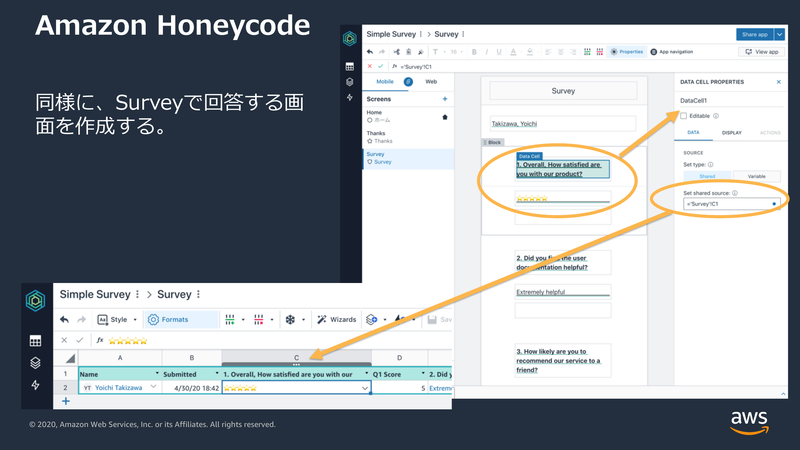Image resolution: width=800 pixels, height=450 pixels.
Task: Add a new screen with plus icon
Action: (445, 99)
